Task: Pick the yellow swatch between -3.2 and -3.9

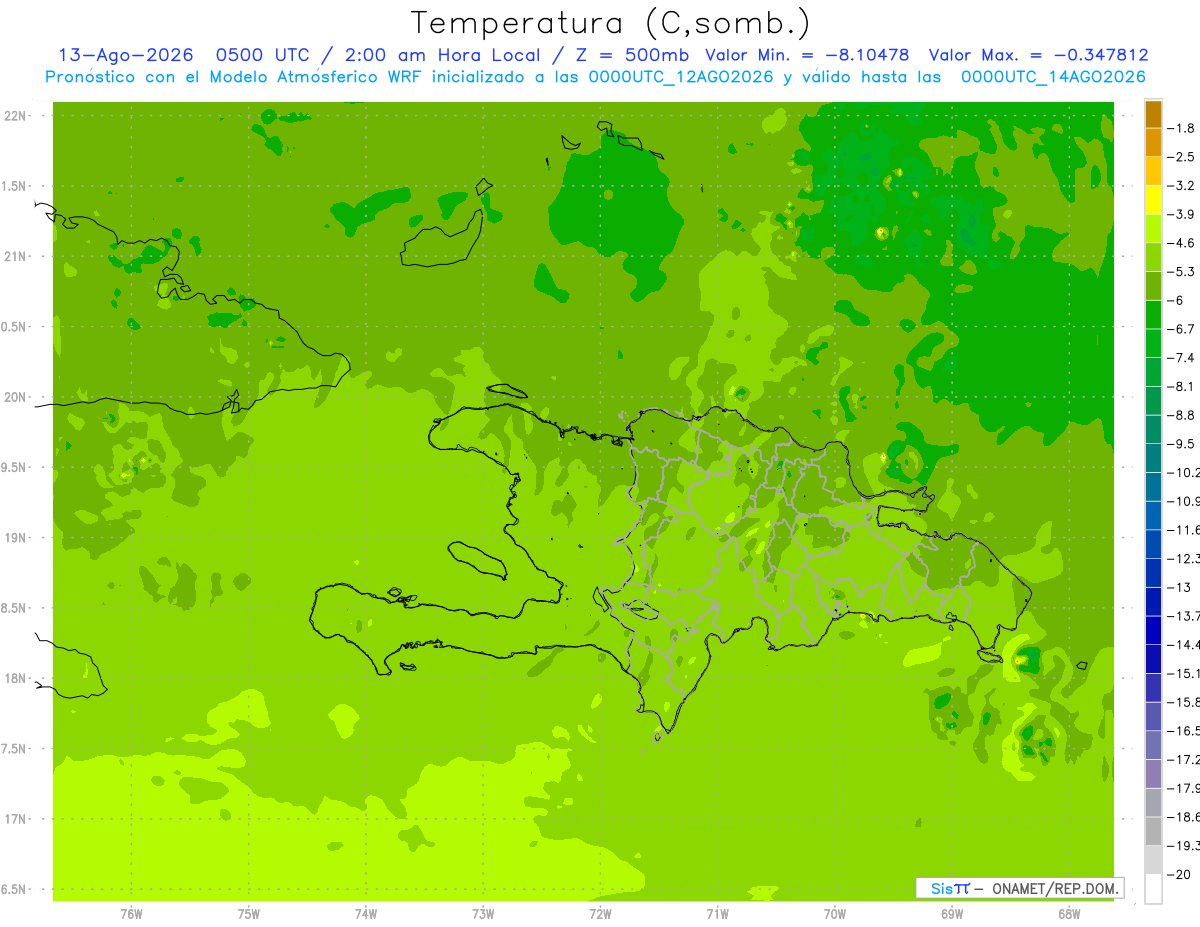Action: coord(1153,200)
